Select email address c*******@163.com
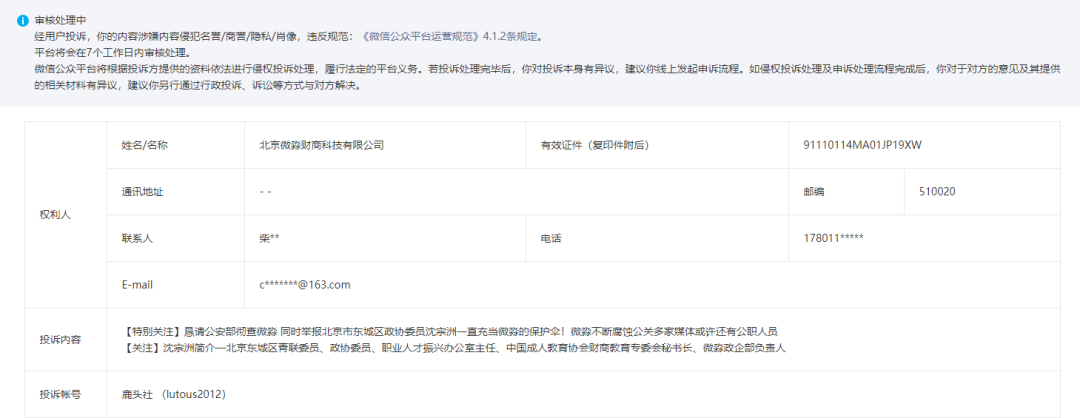1080x418 pixels. click(x=304, y=284)
